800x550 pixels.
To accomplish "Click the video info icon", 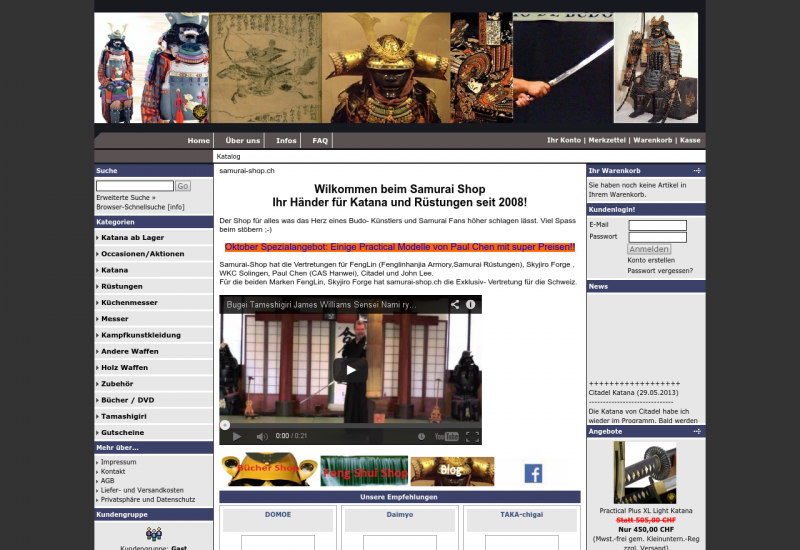I will 471,304.
